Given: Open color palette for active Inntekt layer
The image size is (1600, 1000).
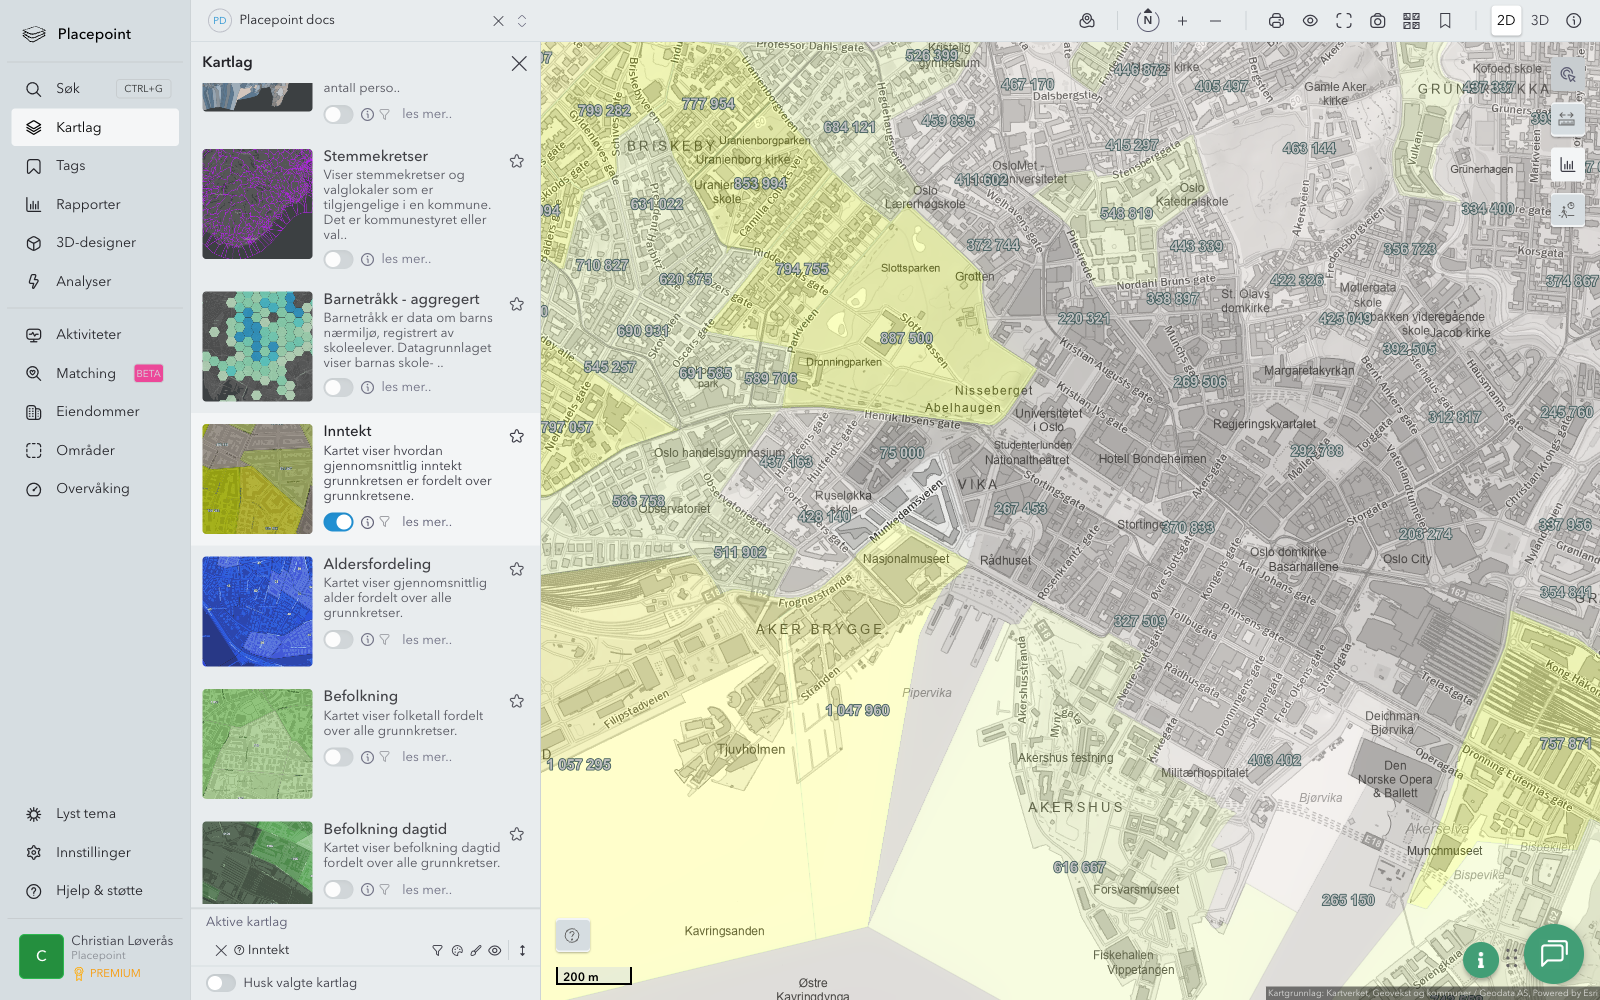Looking at the screenshot, I should pyautogui.click(x=457, y=951).
